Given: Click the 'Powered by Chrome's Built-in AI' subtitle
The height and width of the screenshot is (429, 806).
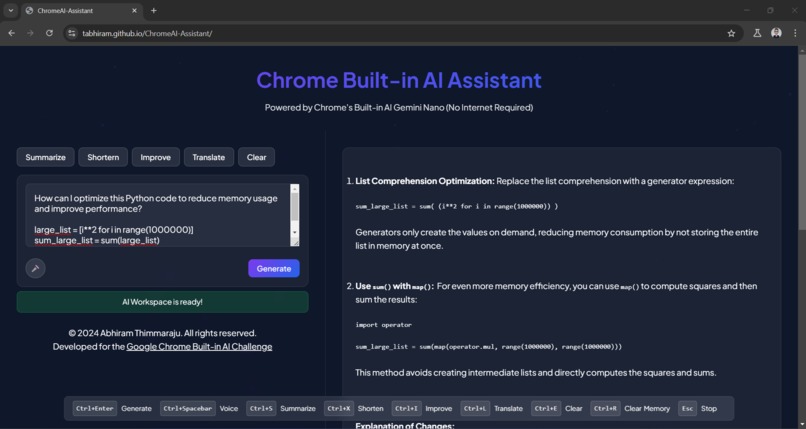Looking at the screenshot, I should point(399,107).
